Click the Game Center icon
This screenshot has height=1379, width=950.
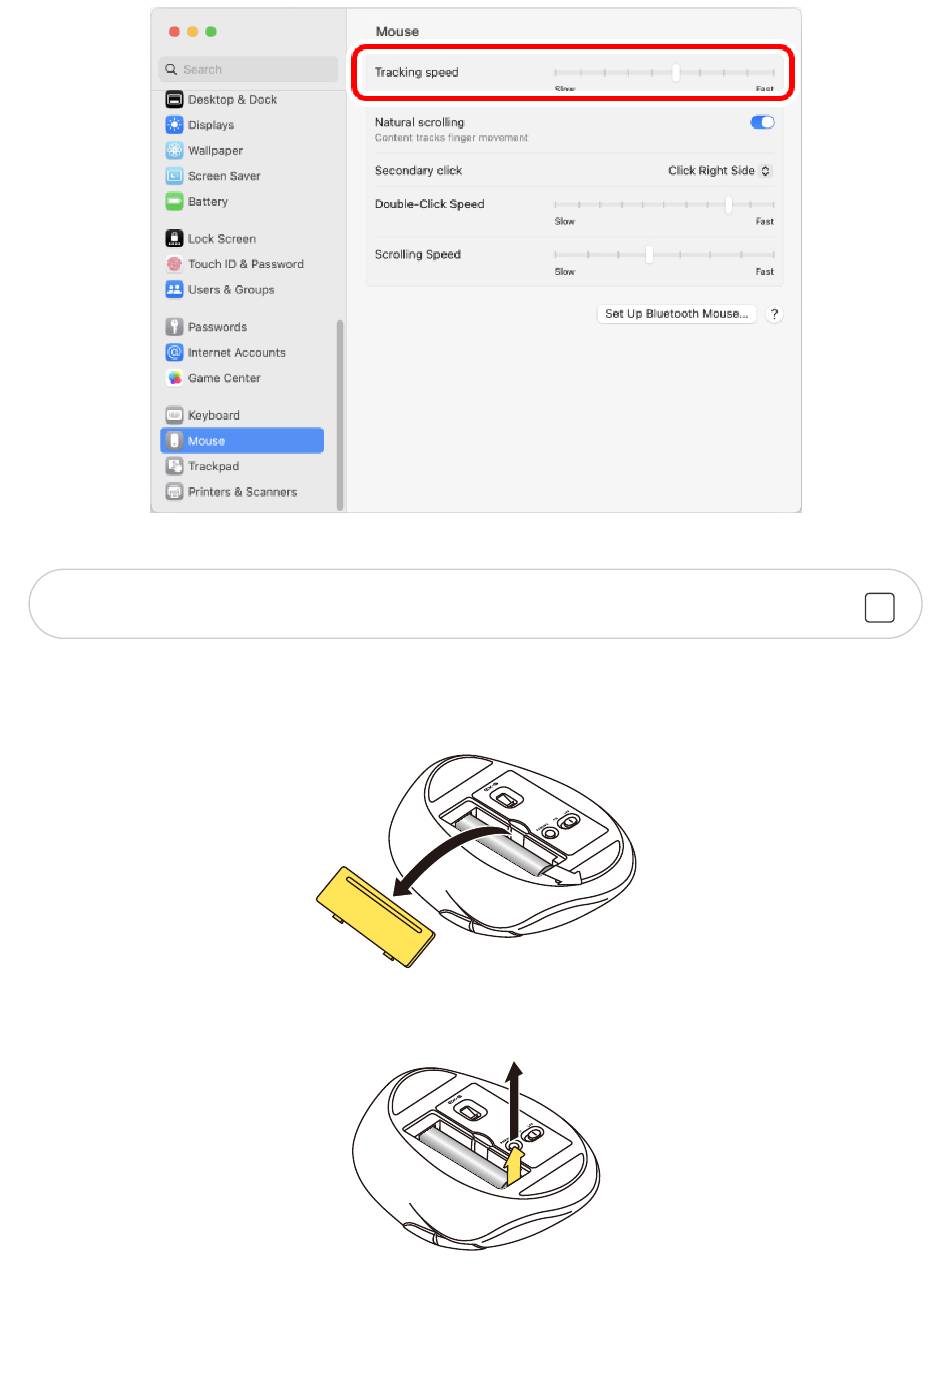coord(174,378)
